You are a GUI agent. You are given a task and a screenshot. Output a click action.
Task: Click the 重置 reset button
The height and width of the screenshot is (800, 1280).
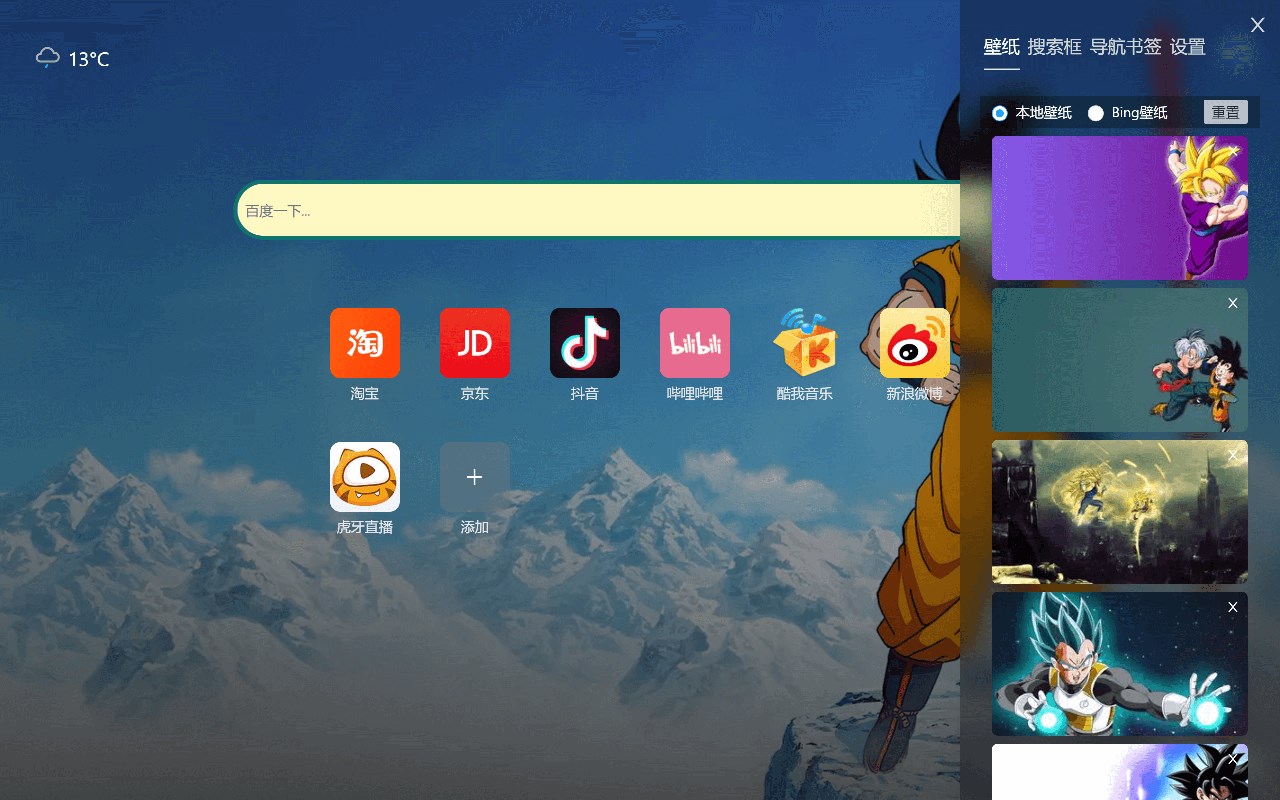point(1226,112)
